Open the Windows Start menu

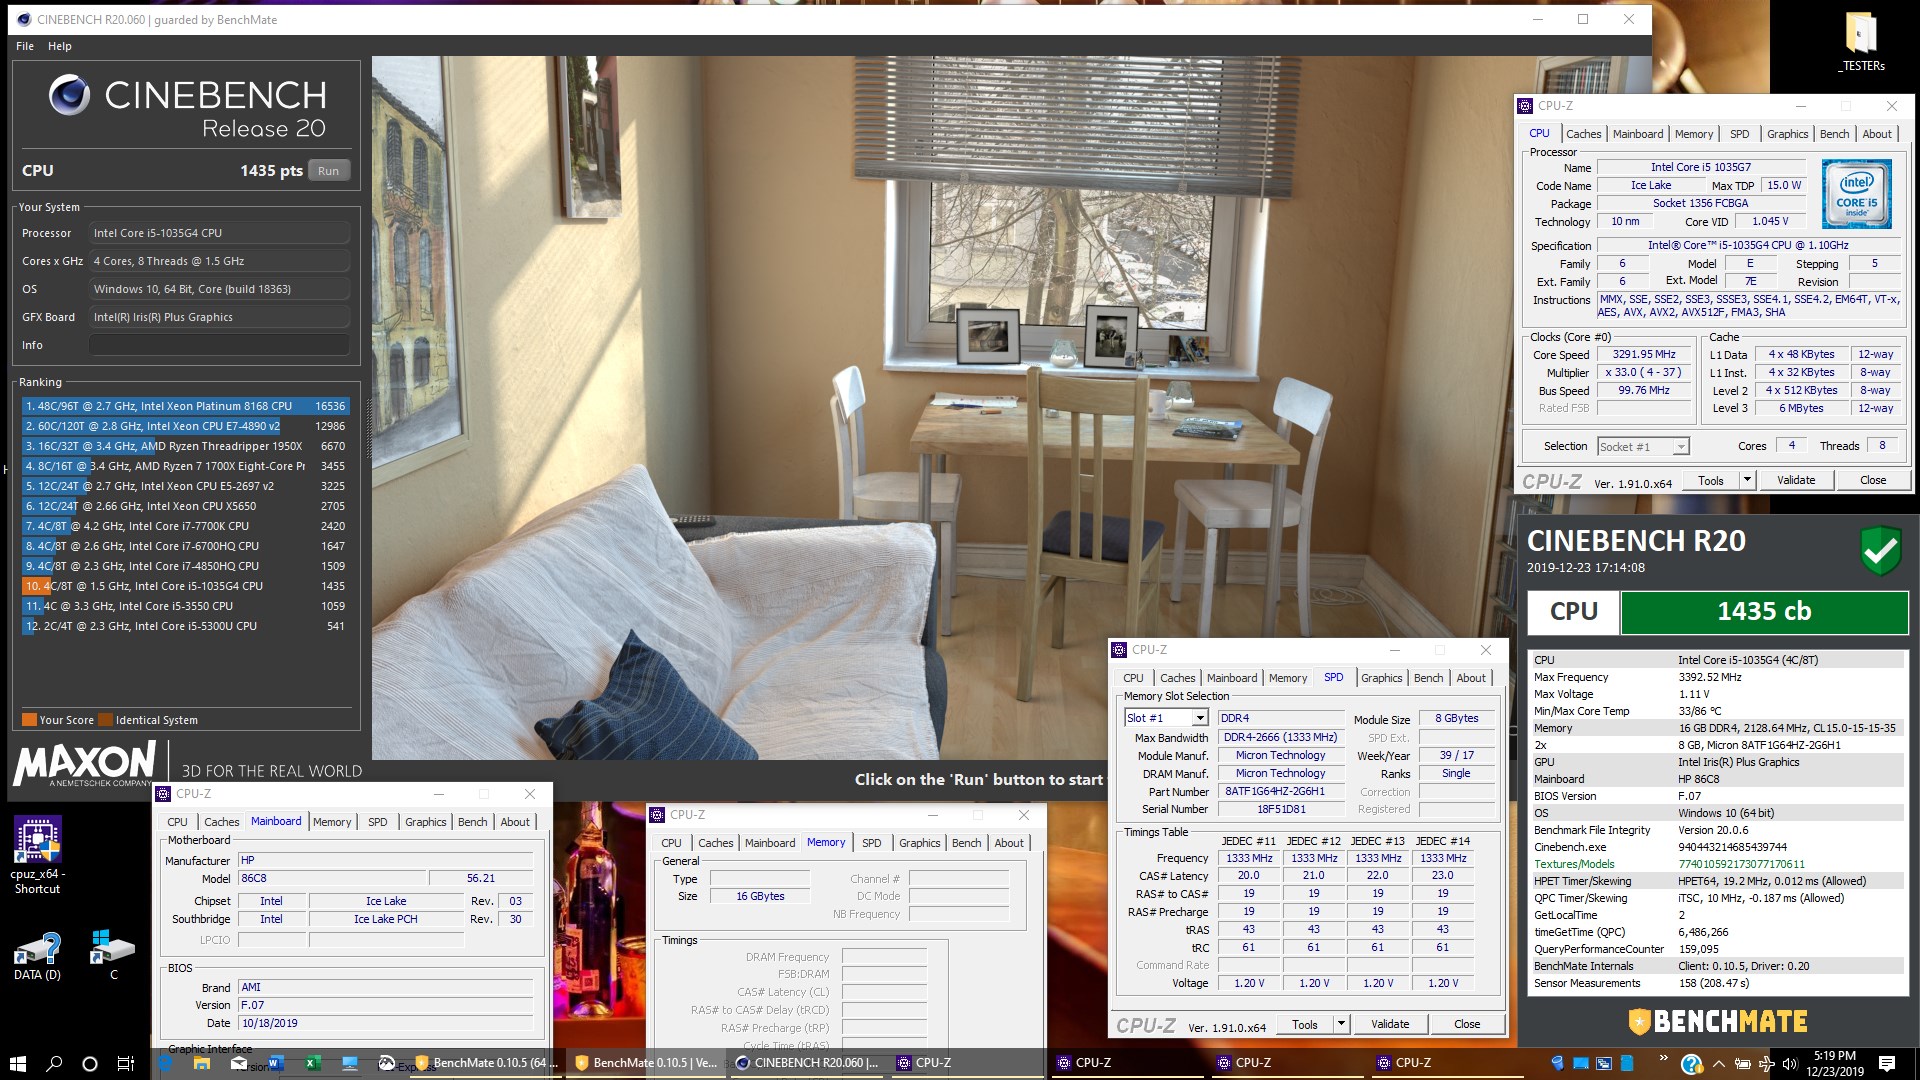click(x=18, y=1063)
